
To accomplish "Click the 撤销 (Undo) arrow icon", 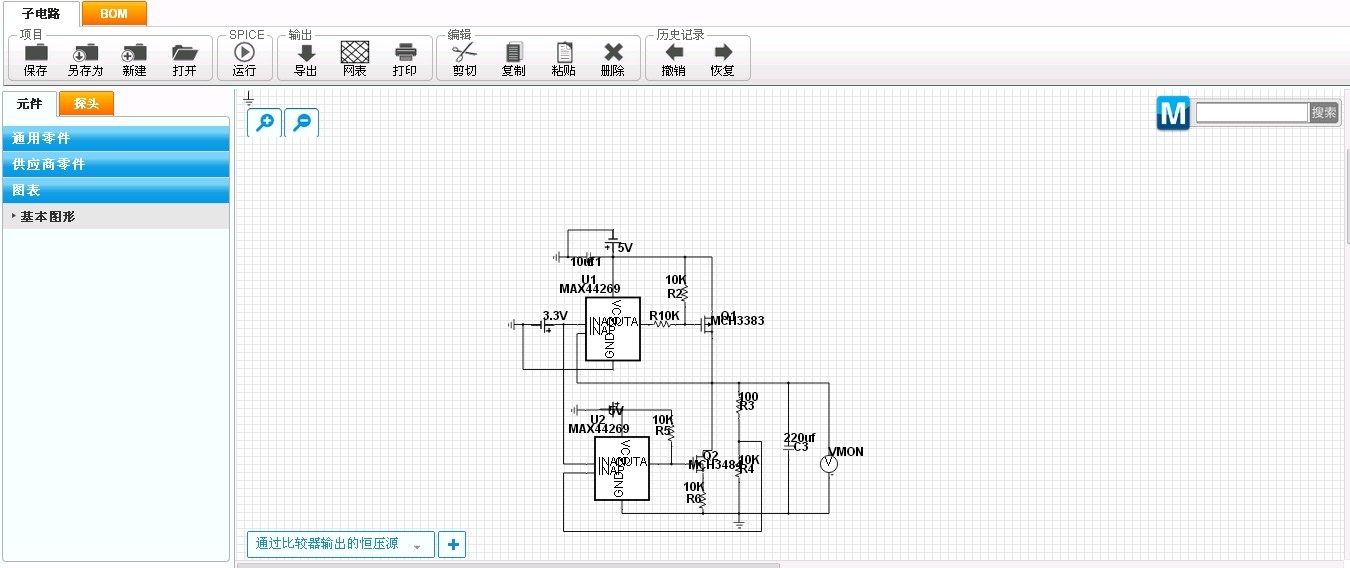I will click(x=674, y=52).
